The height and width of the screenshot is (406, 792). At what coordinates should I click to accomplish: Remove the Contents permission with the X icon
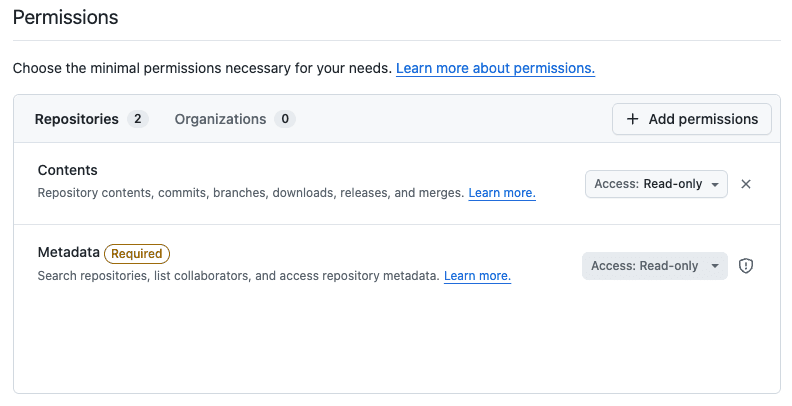[x=746, y=184]
